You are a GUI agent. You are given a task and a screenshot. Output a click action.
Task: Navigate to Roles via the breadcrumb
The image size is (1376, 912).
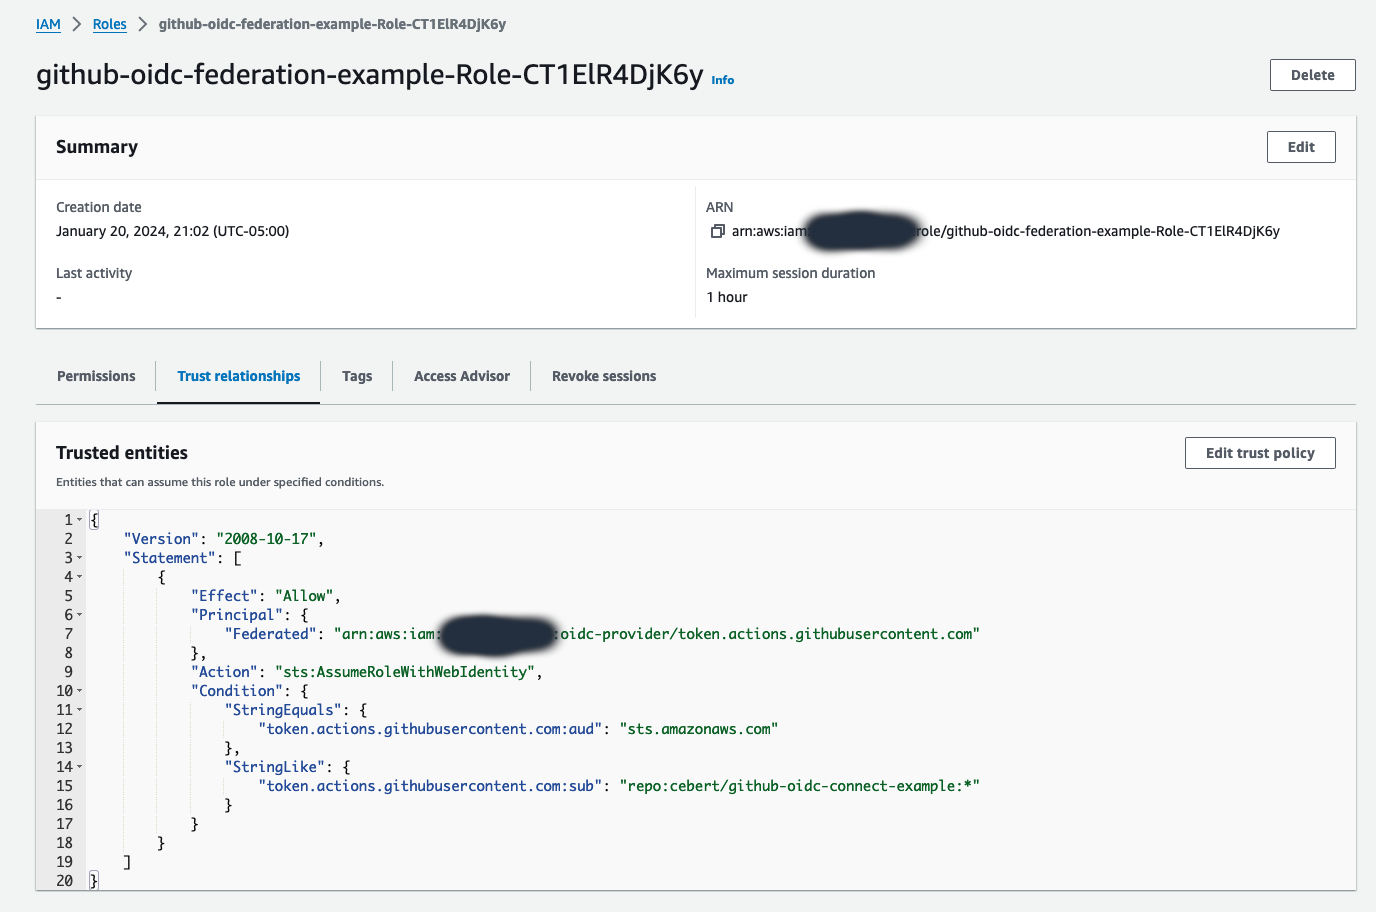tap(109, 24)
